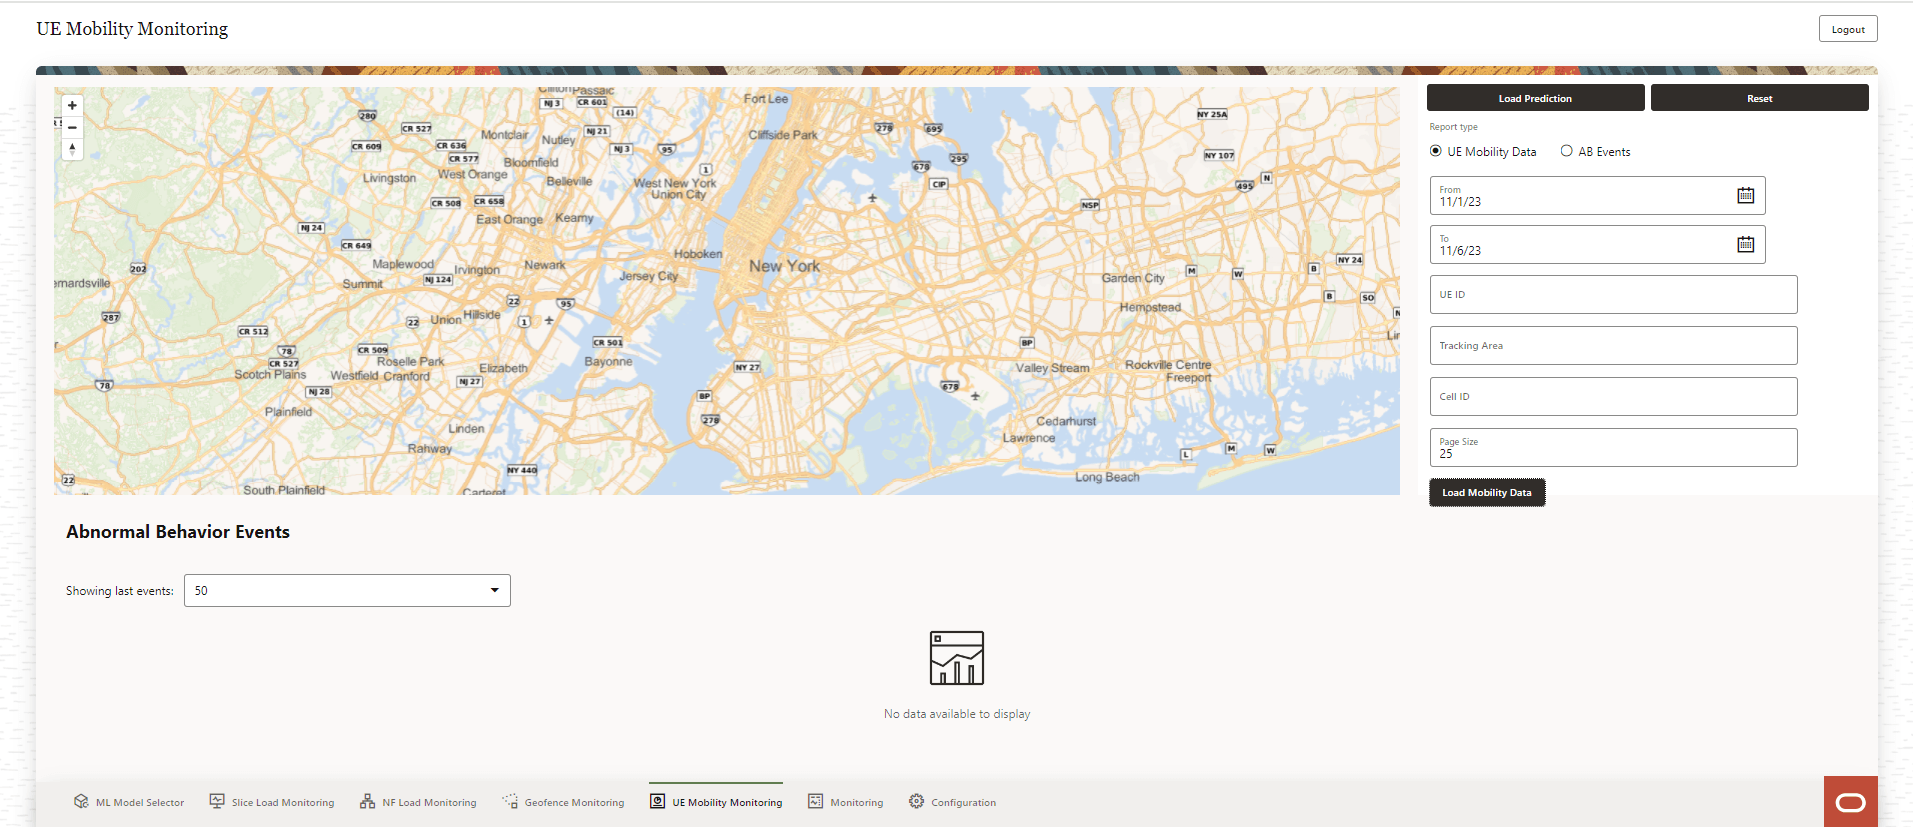This screenshot has height=827, width=1913.
Task: Click the Slice Load Monitoring icon
Action: (x=217, y=801)
